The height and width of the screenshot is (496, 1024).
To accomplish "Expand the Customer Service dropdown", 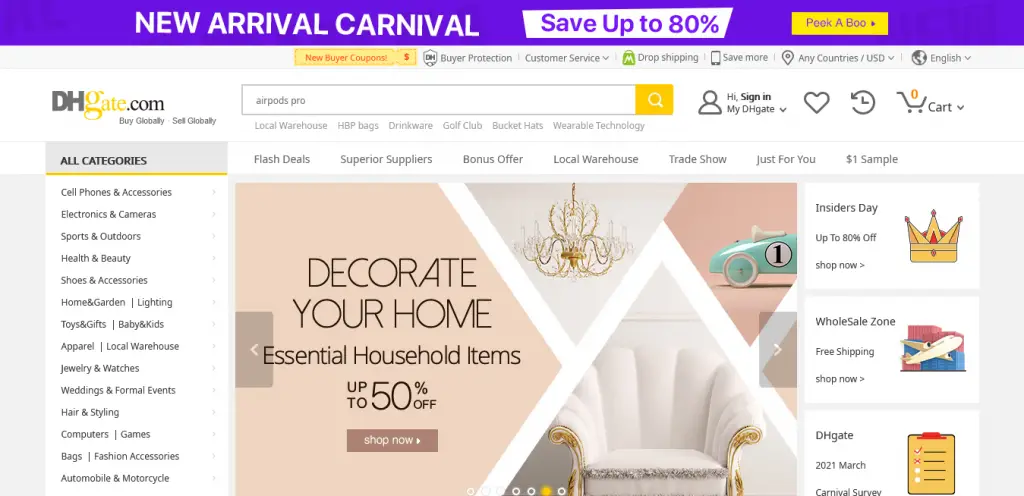I will point(567,58).
